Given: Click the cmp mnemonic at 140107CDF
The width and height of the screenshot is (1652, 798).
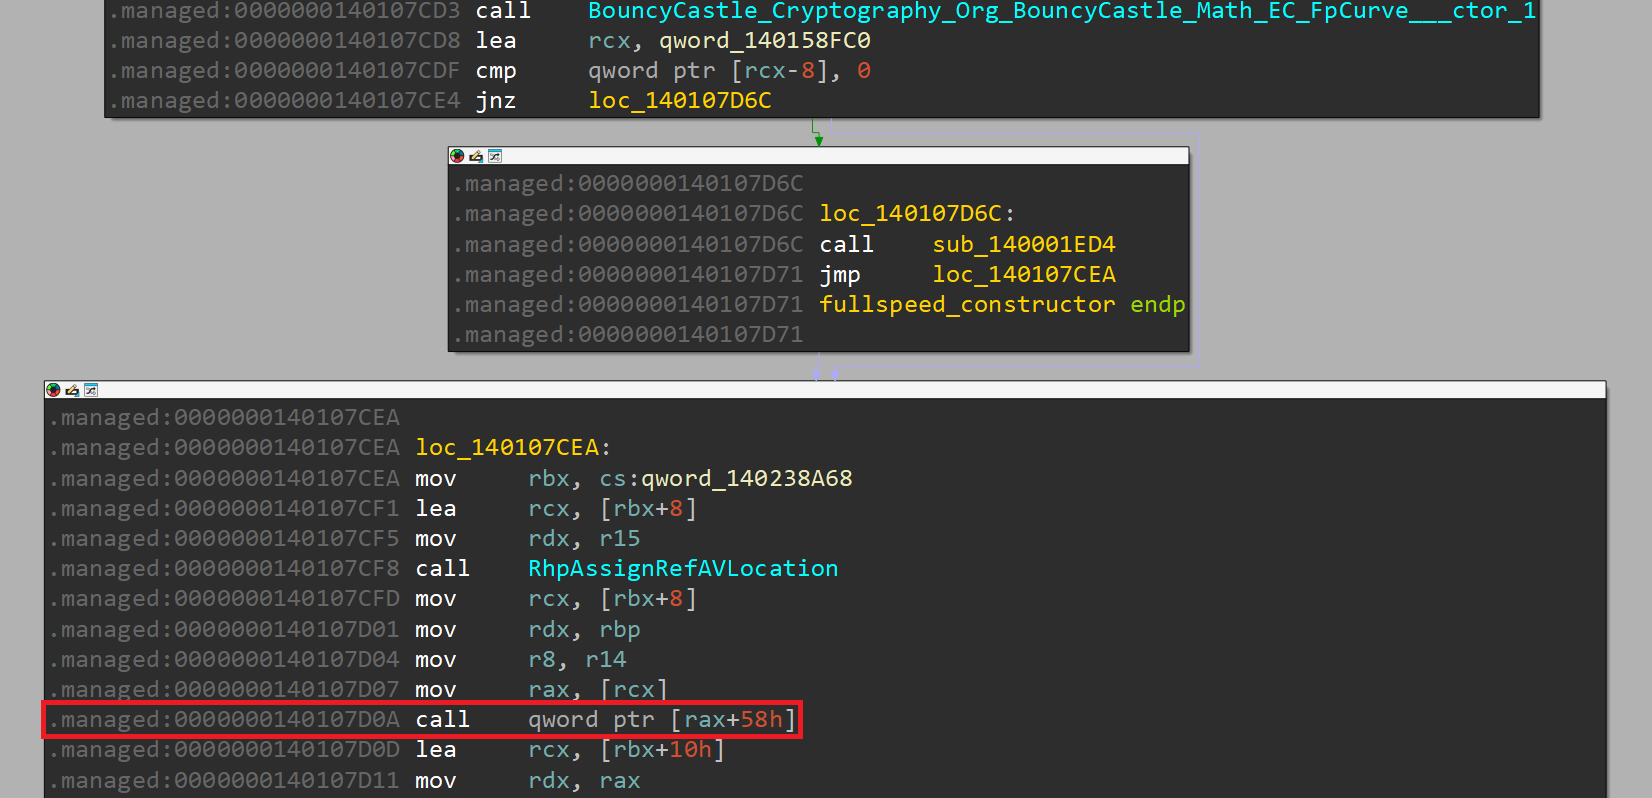Looking at the screenshot, I should coord(496,71).
